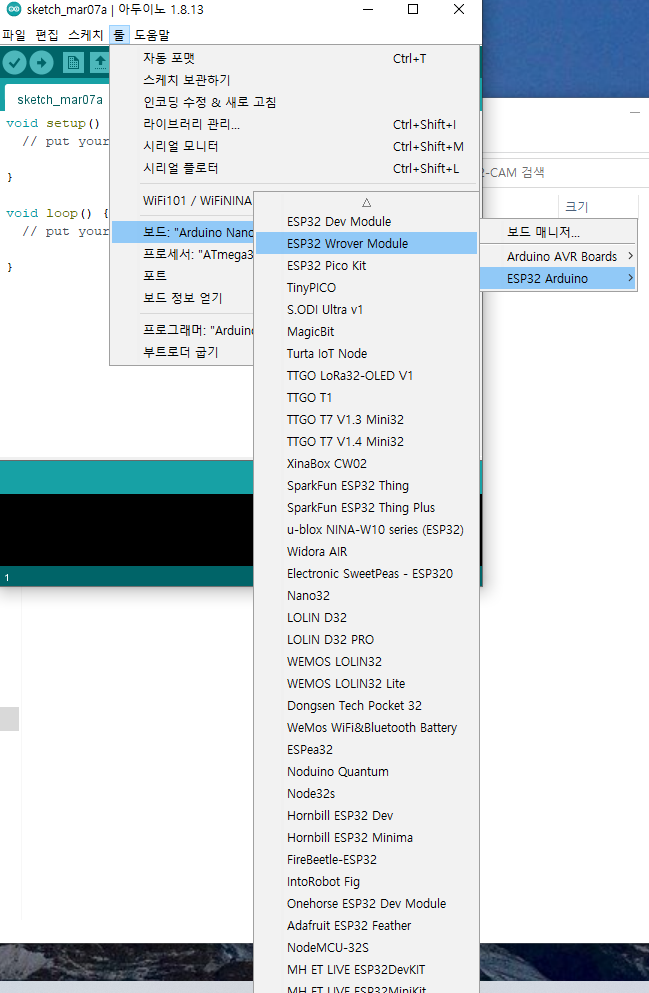Choose 부트로더 굽기 entry
Screen dimensions: 649x993
point(183,352)
